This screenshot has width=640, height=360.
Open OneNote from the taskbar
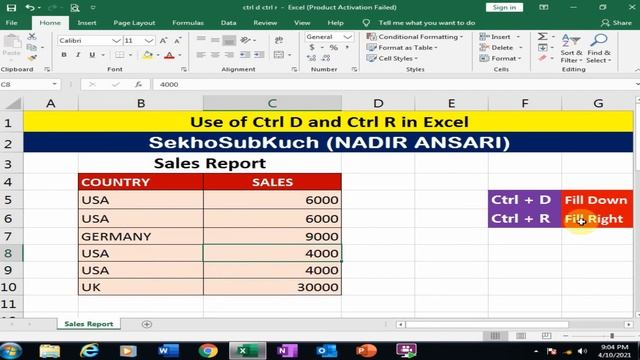(287, 351)
